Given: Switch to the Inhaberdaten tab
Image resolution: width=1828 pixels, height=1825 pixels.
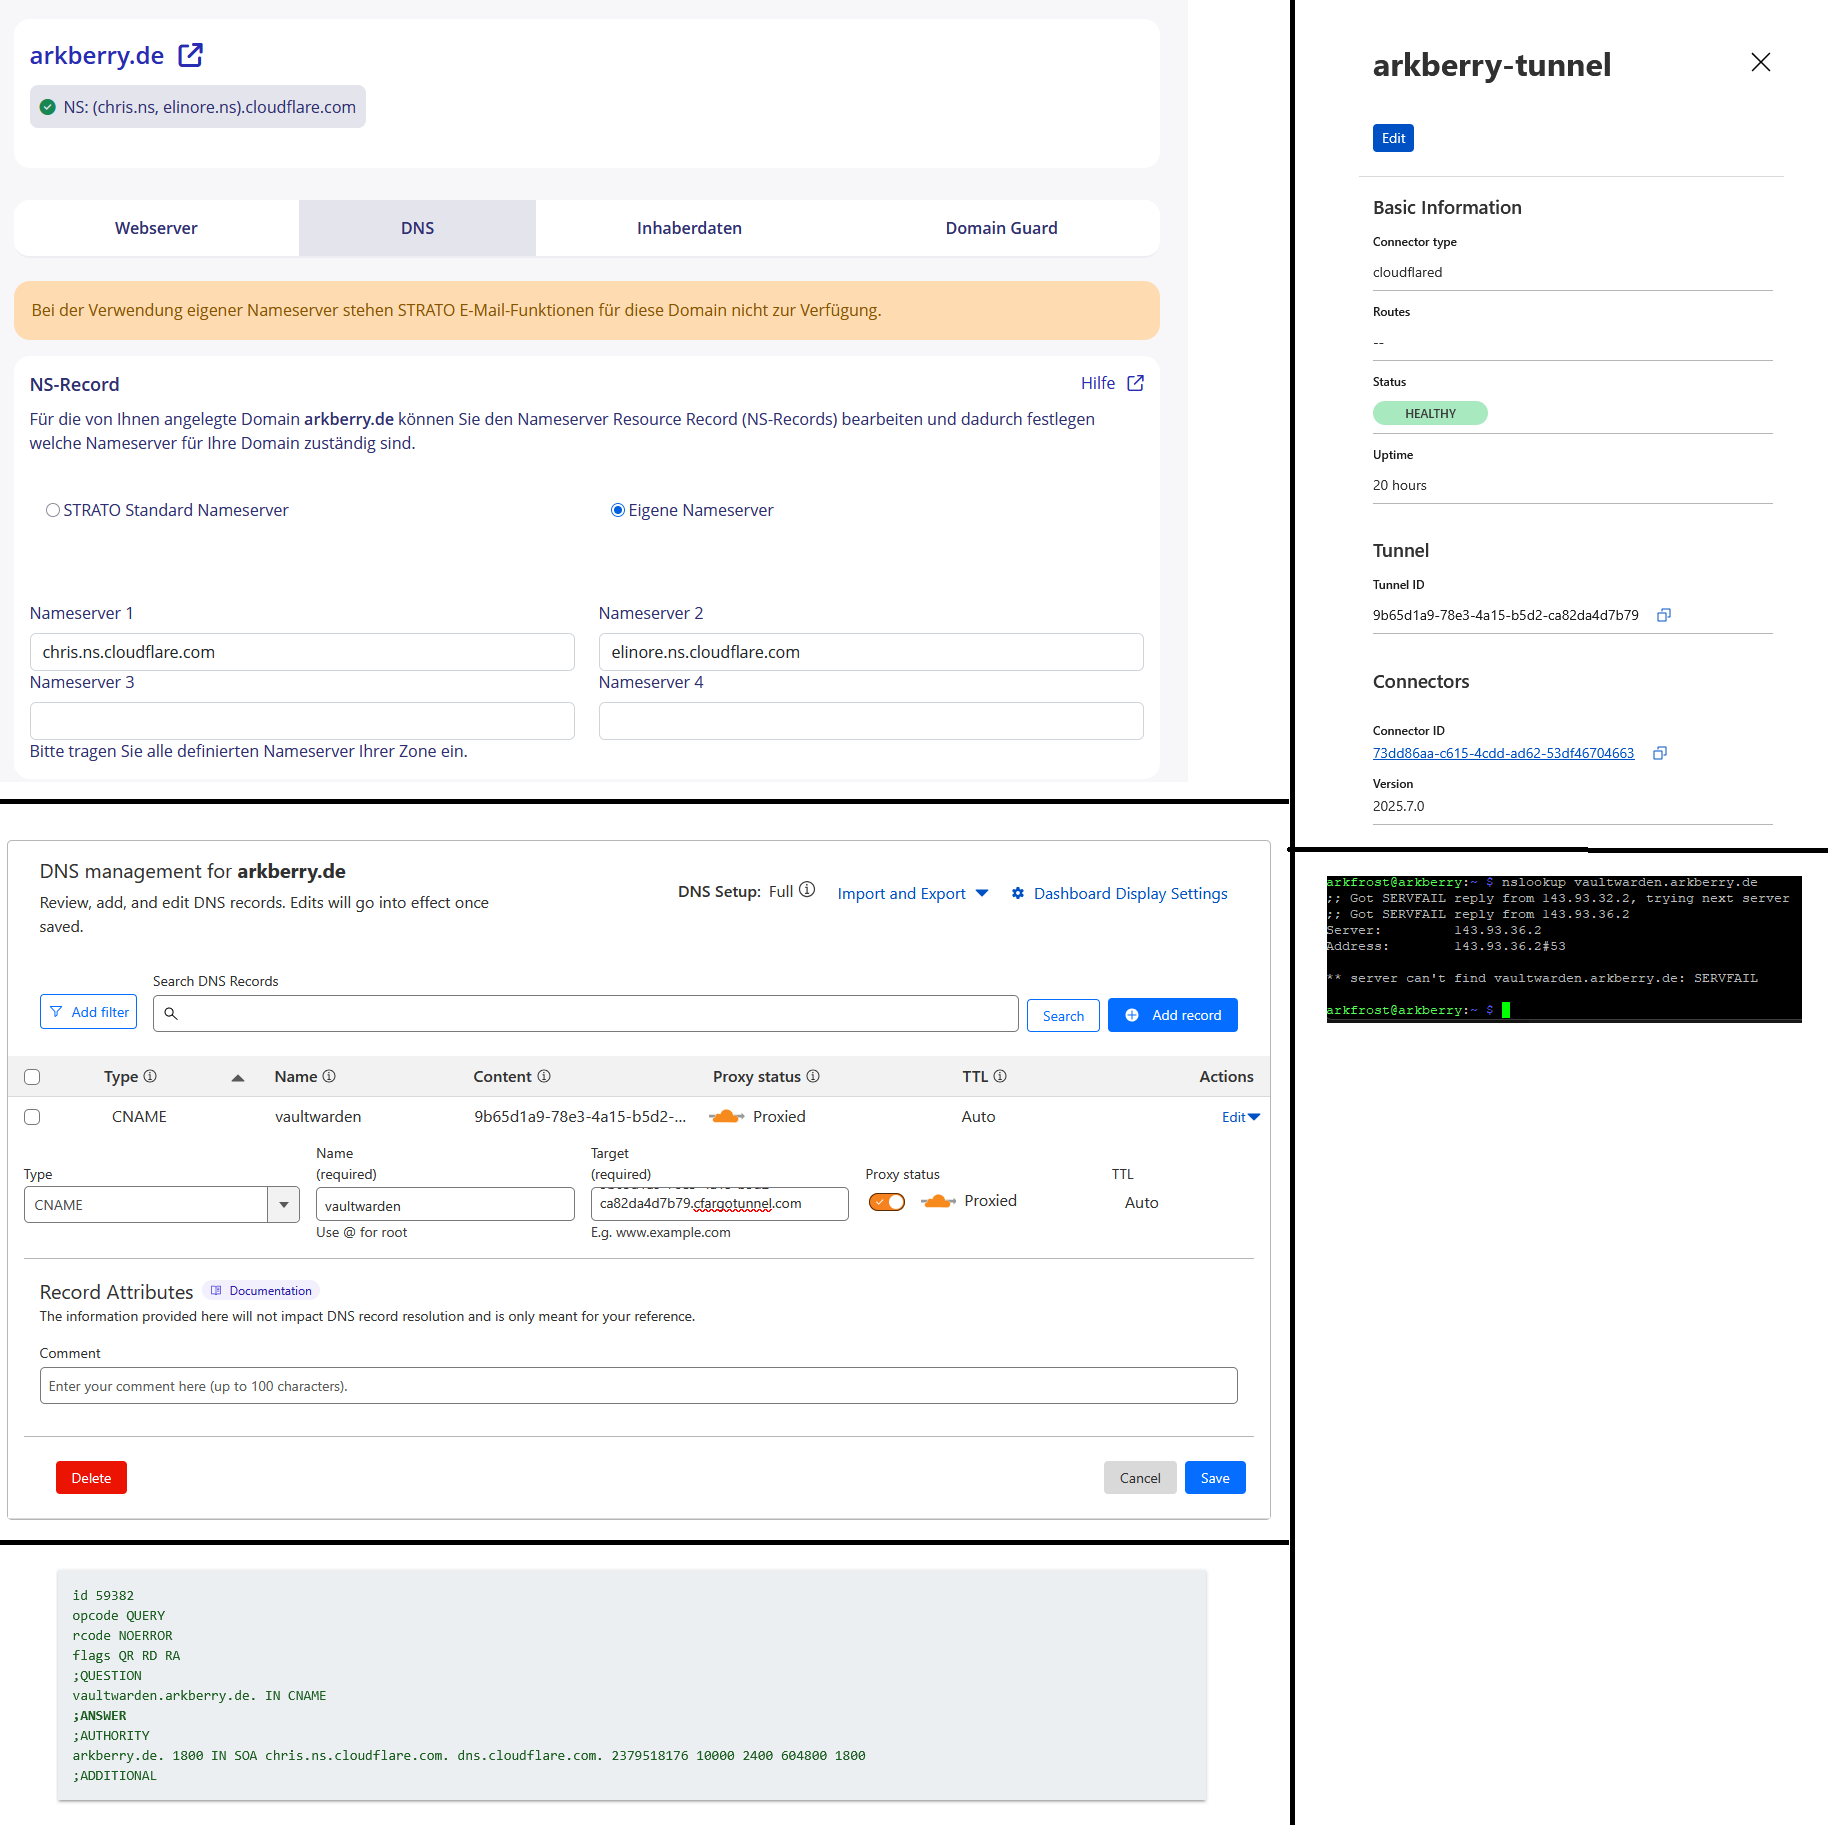Looking at the screenshot, I should [689, 228].
